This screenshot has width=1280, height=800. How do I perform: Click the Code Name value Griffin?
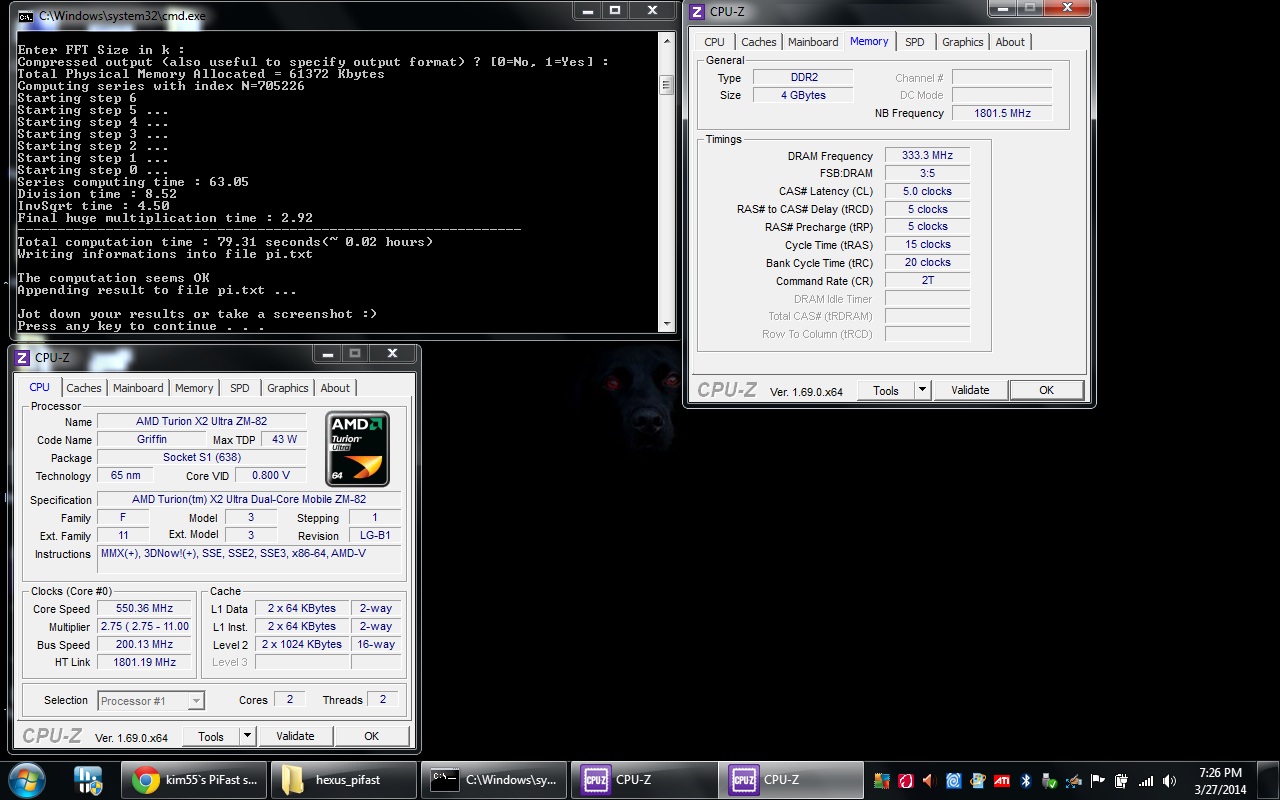point(152,439)
